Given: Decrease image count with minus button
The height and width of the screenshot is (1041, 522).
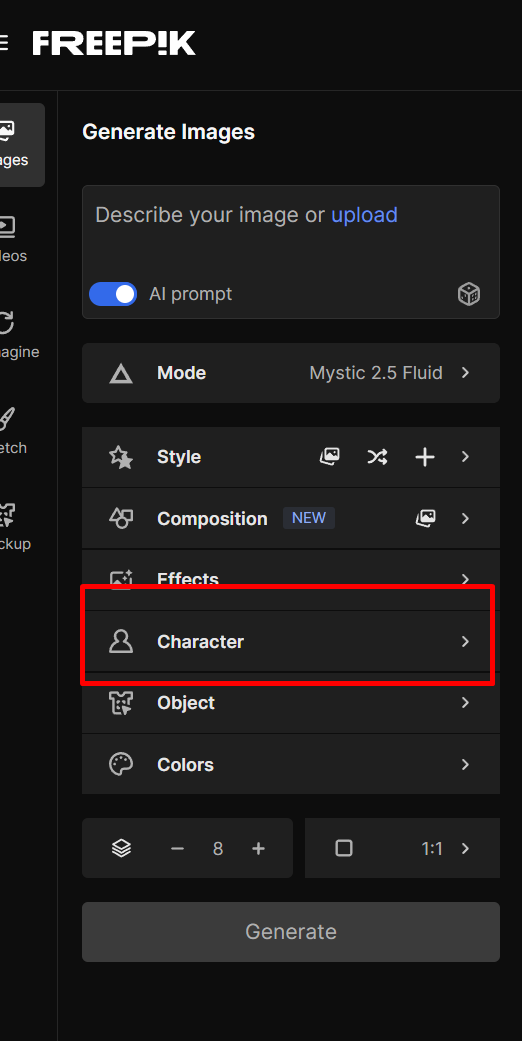Looking at the screenshot, I should pos(177,848).
